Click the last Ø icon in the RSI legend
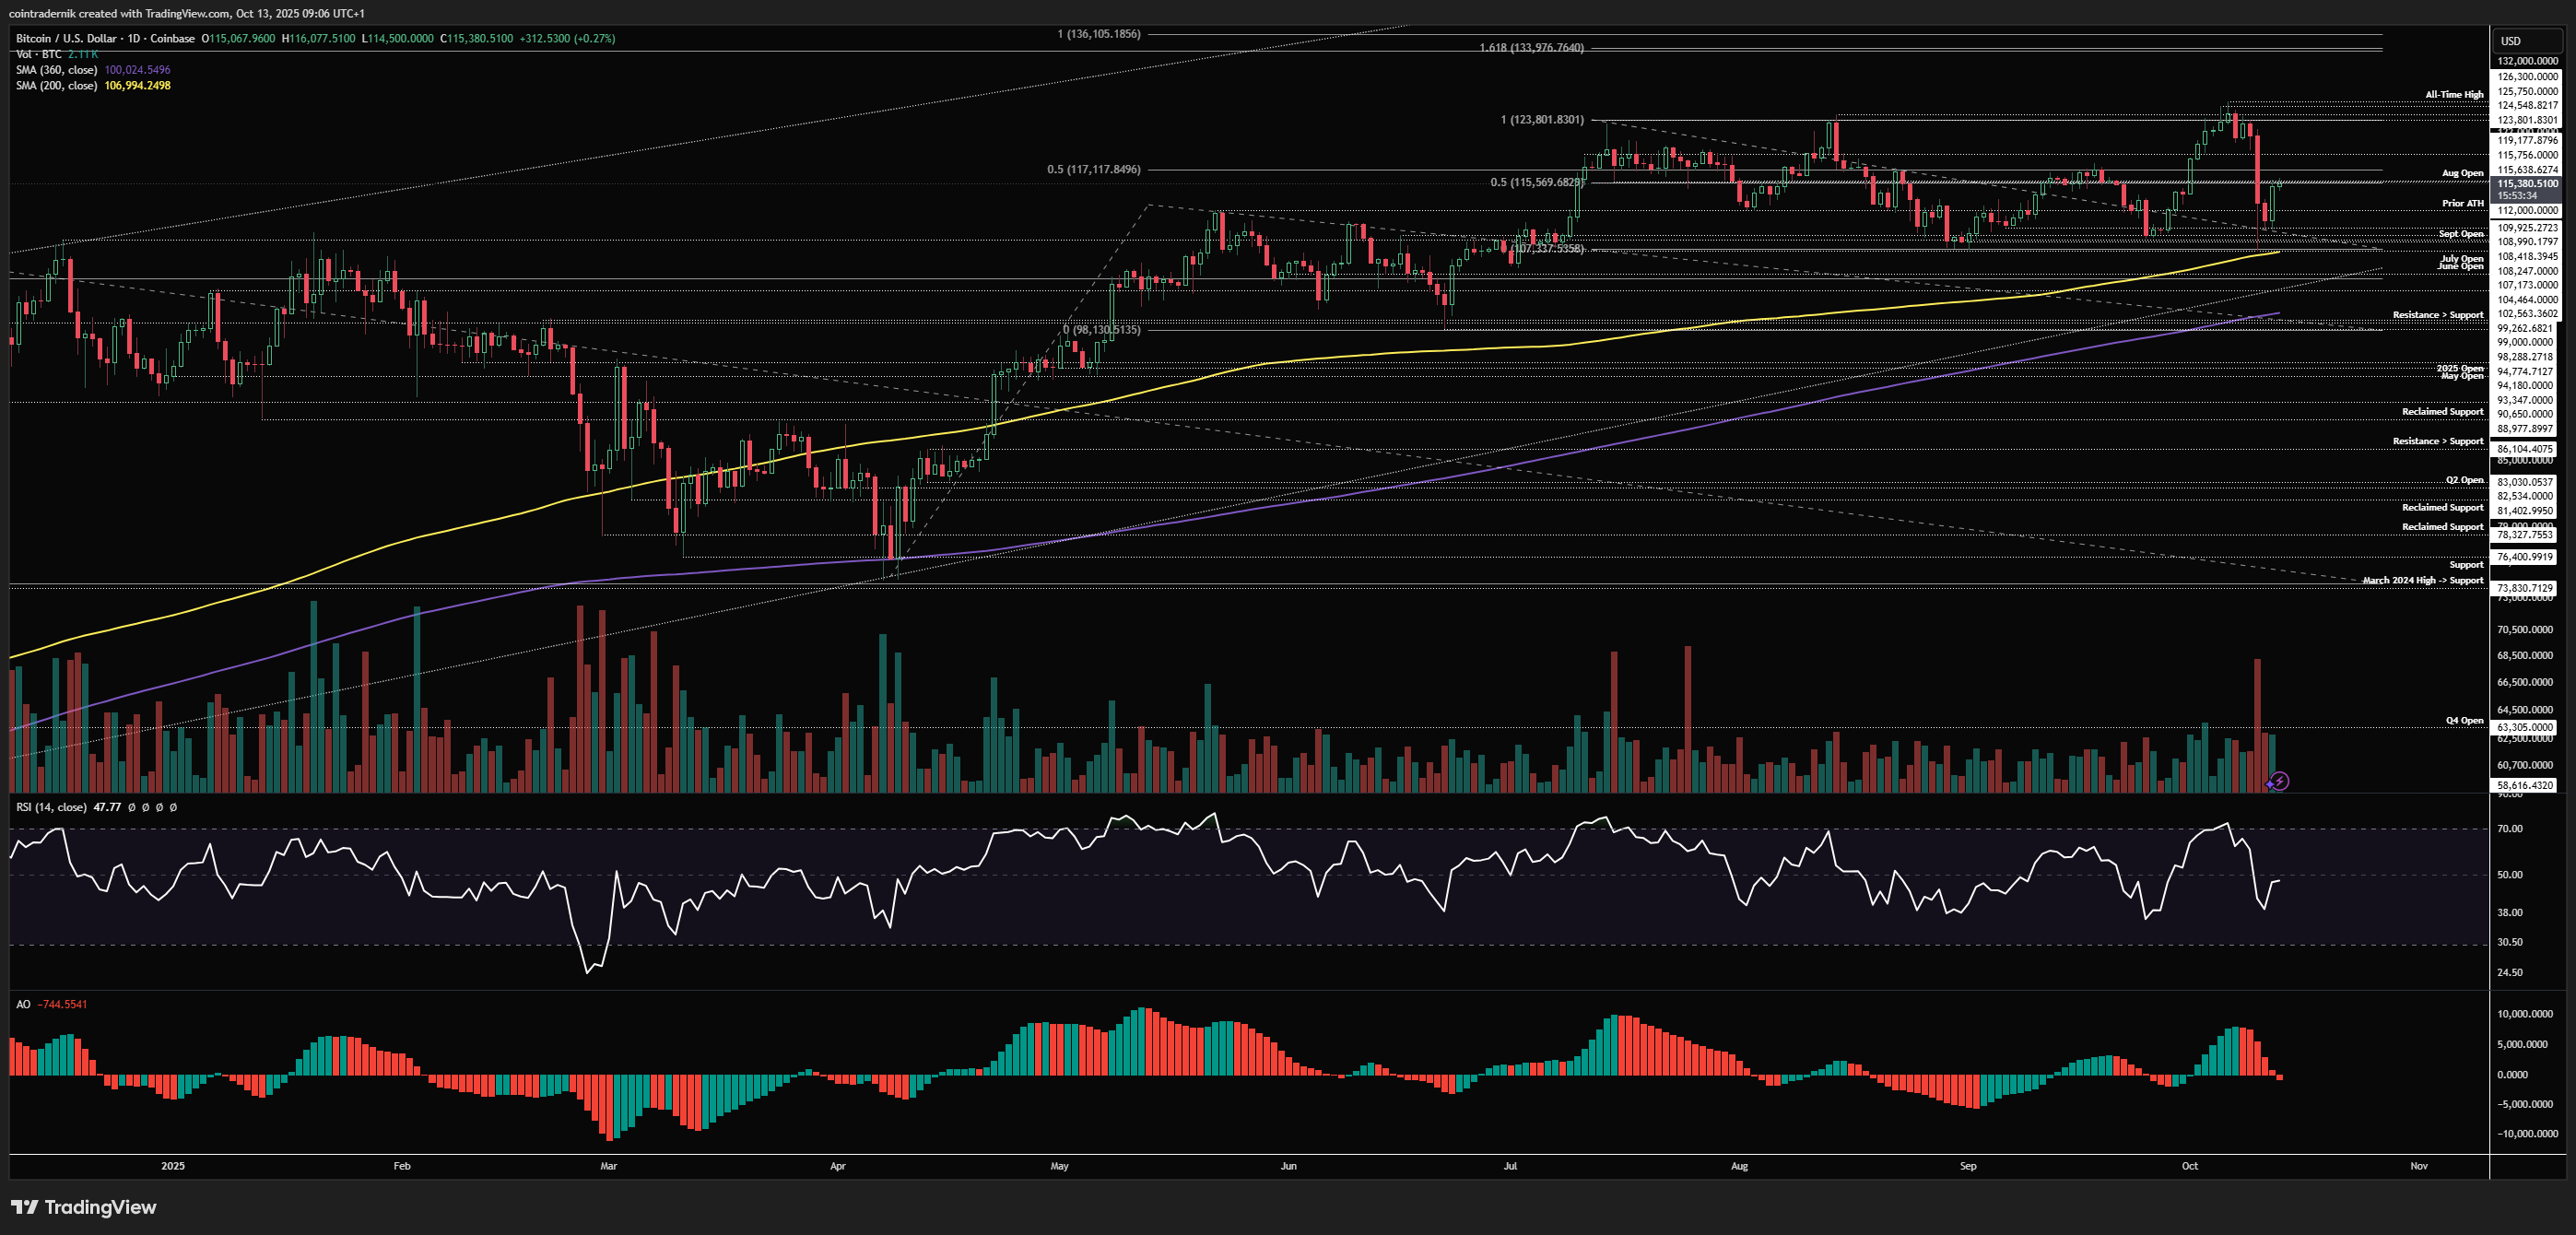The image size is (2576, 1235). pos(172,807)
